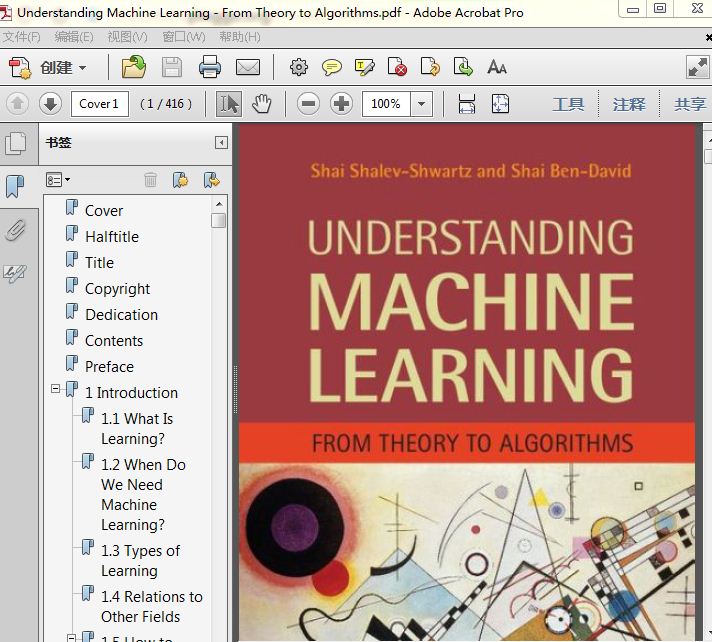
Task: Toggle the bookmarks panel icon
Action: click(15, 187)
